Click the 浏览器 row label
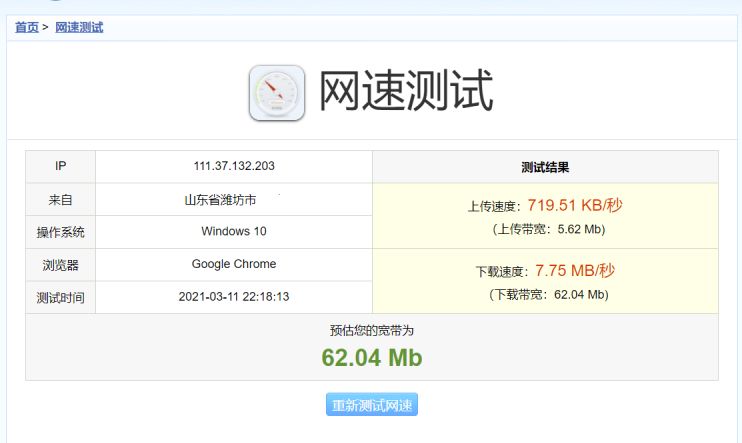Screen dimensions: 742x443 [61, 265]
